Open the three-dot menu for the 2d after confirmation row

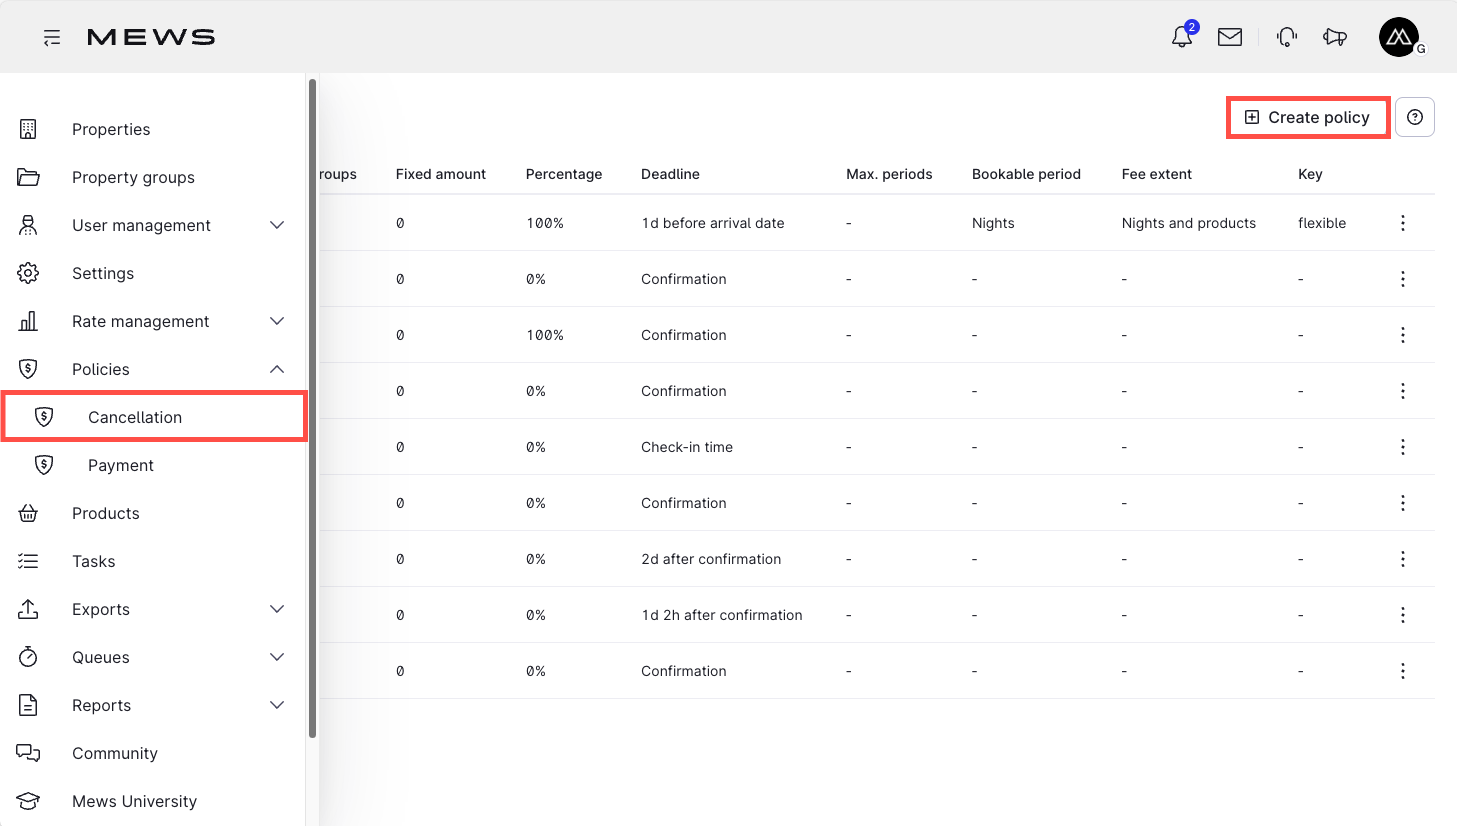click(1403, 559)
